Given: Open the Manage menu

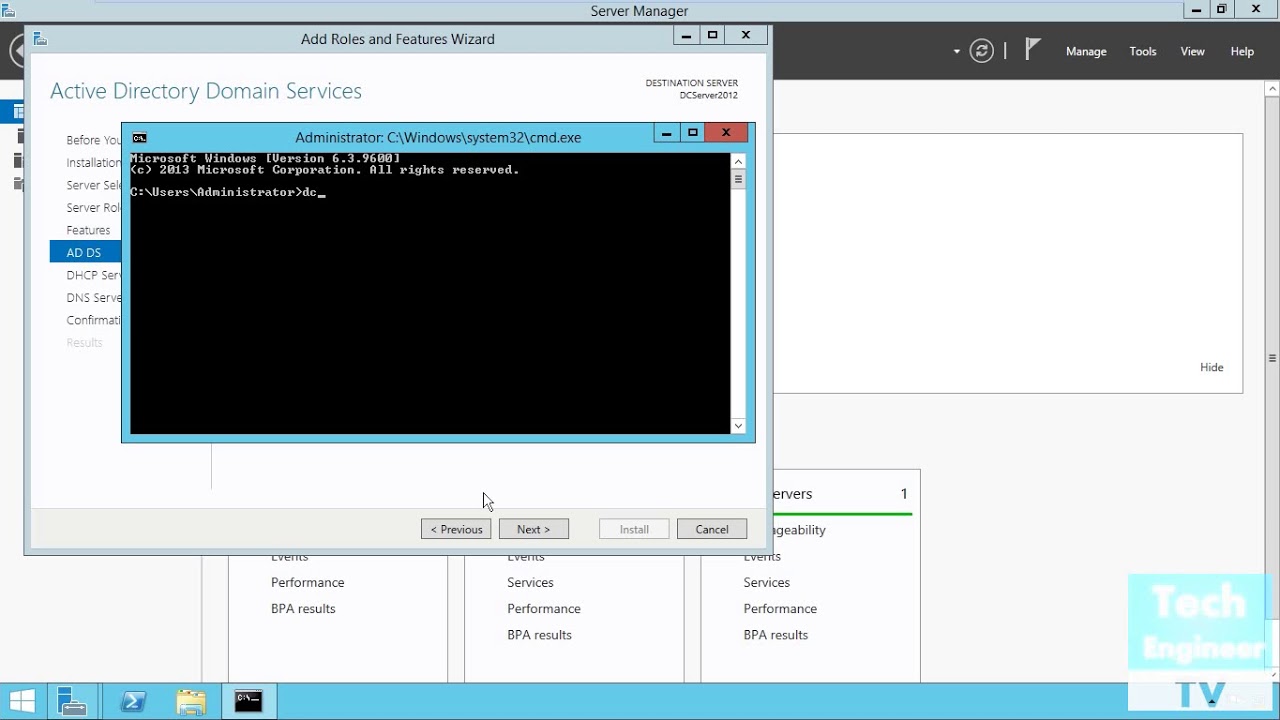Looking at the screenshot, I should (x=1086, y=52).
